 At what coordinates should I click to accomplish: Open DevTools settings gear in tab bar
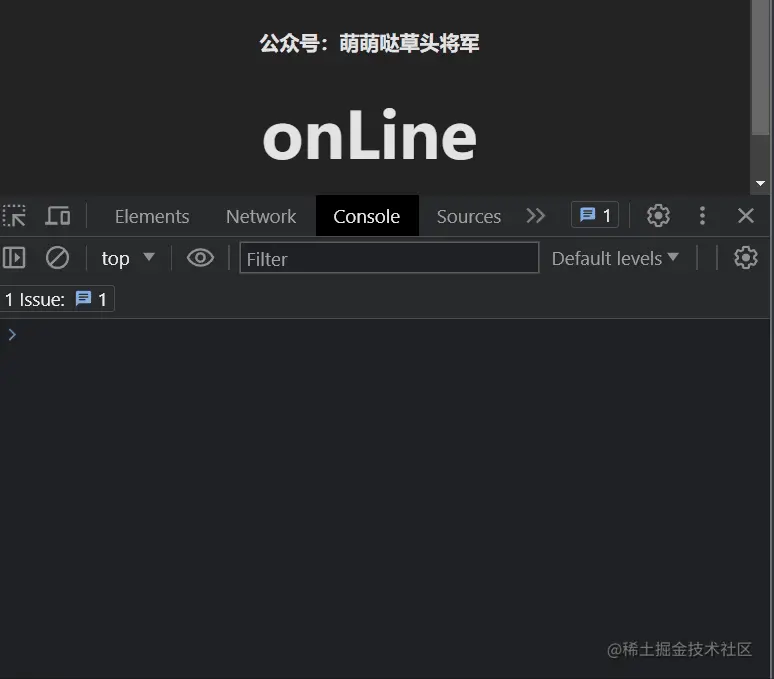point(658,216)
